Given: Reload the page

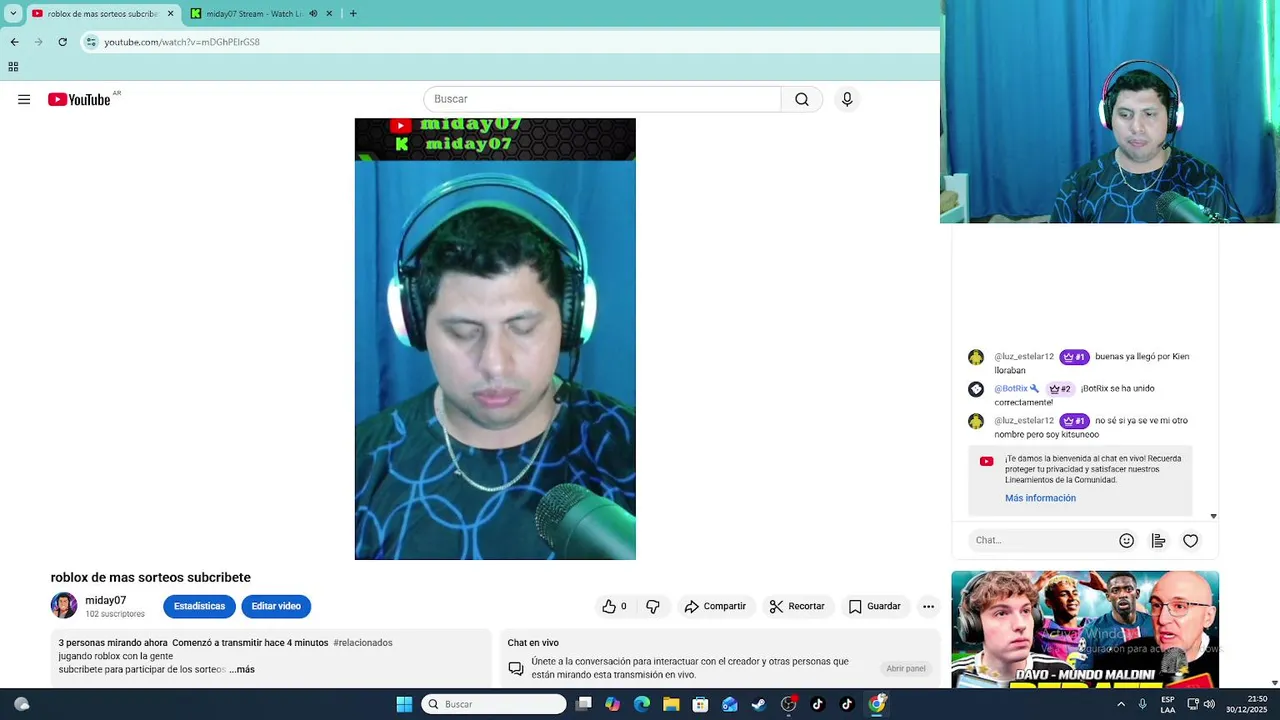Looking at the screenshot, I should [x=62, y=42].
